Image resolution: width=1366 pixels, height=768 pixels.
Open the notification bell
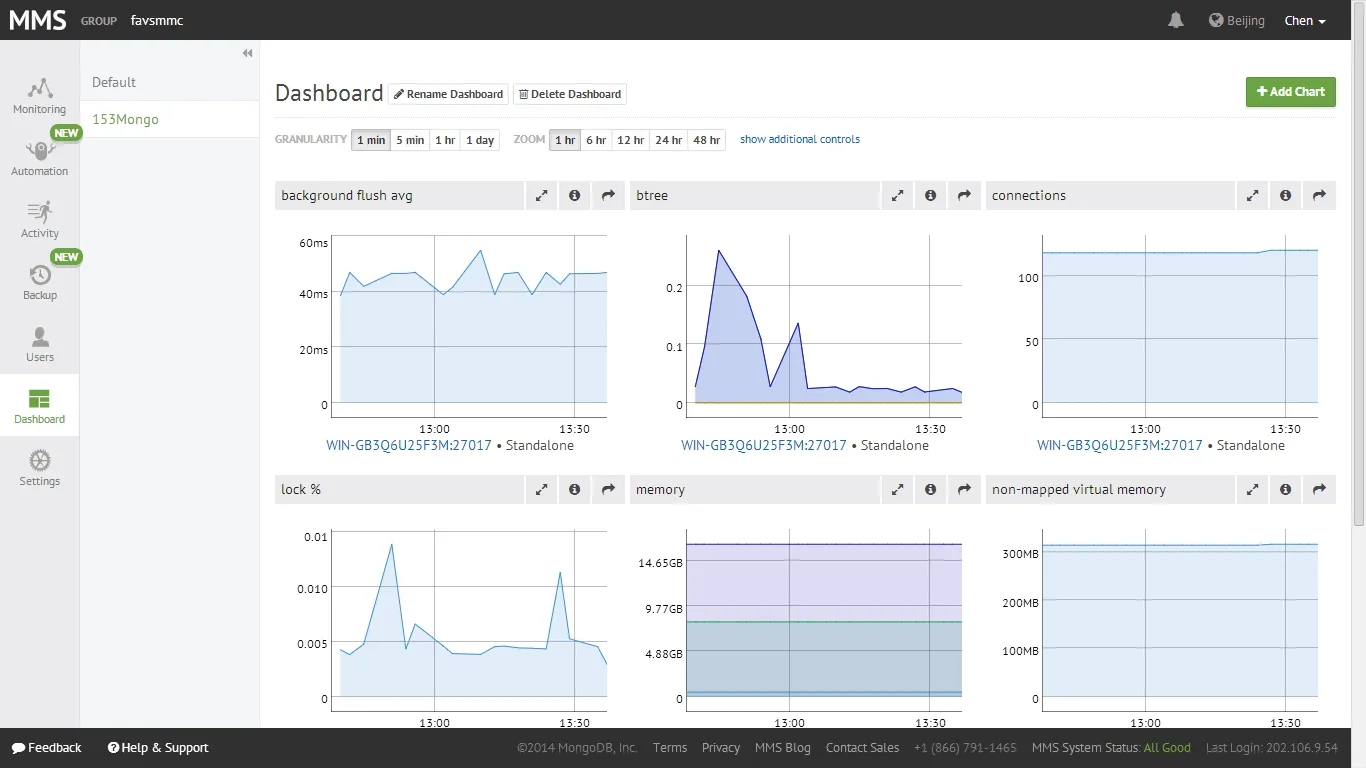coord(1175,19)
